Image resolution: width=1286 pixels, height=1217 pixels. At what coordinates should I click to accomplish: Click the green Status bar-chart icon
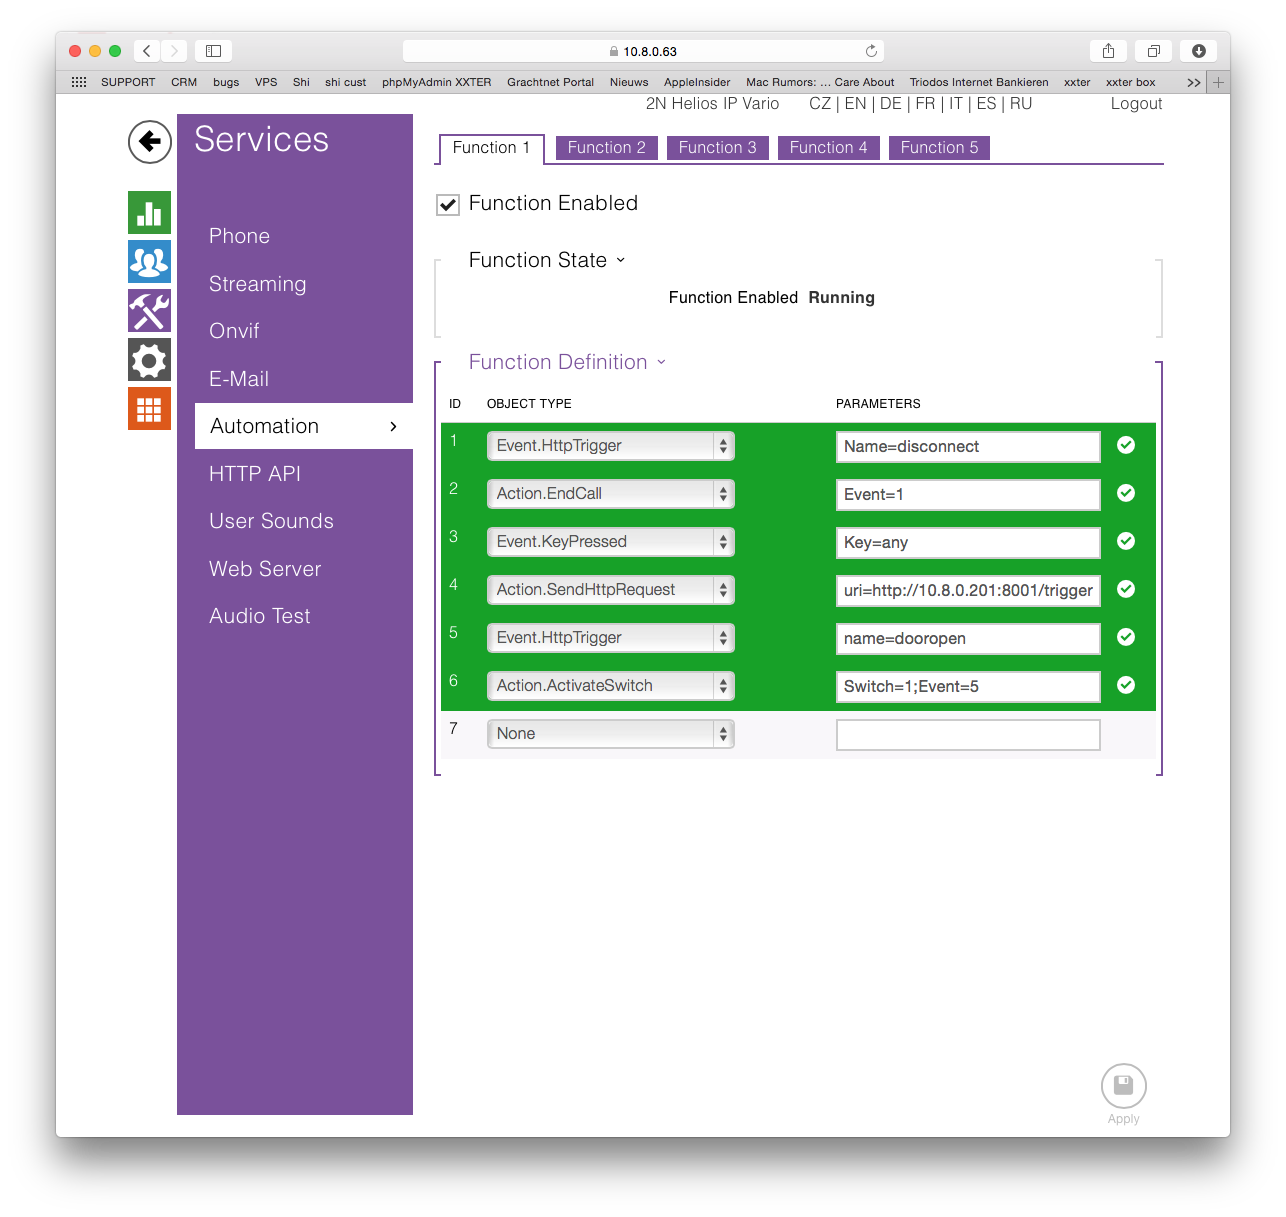point(149,213)
